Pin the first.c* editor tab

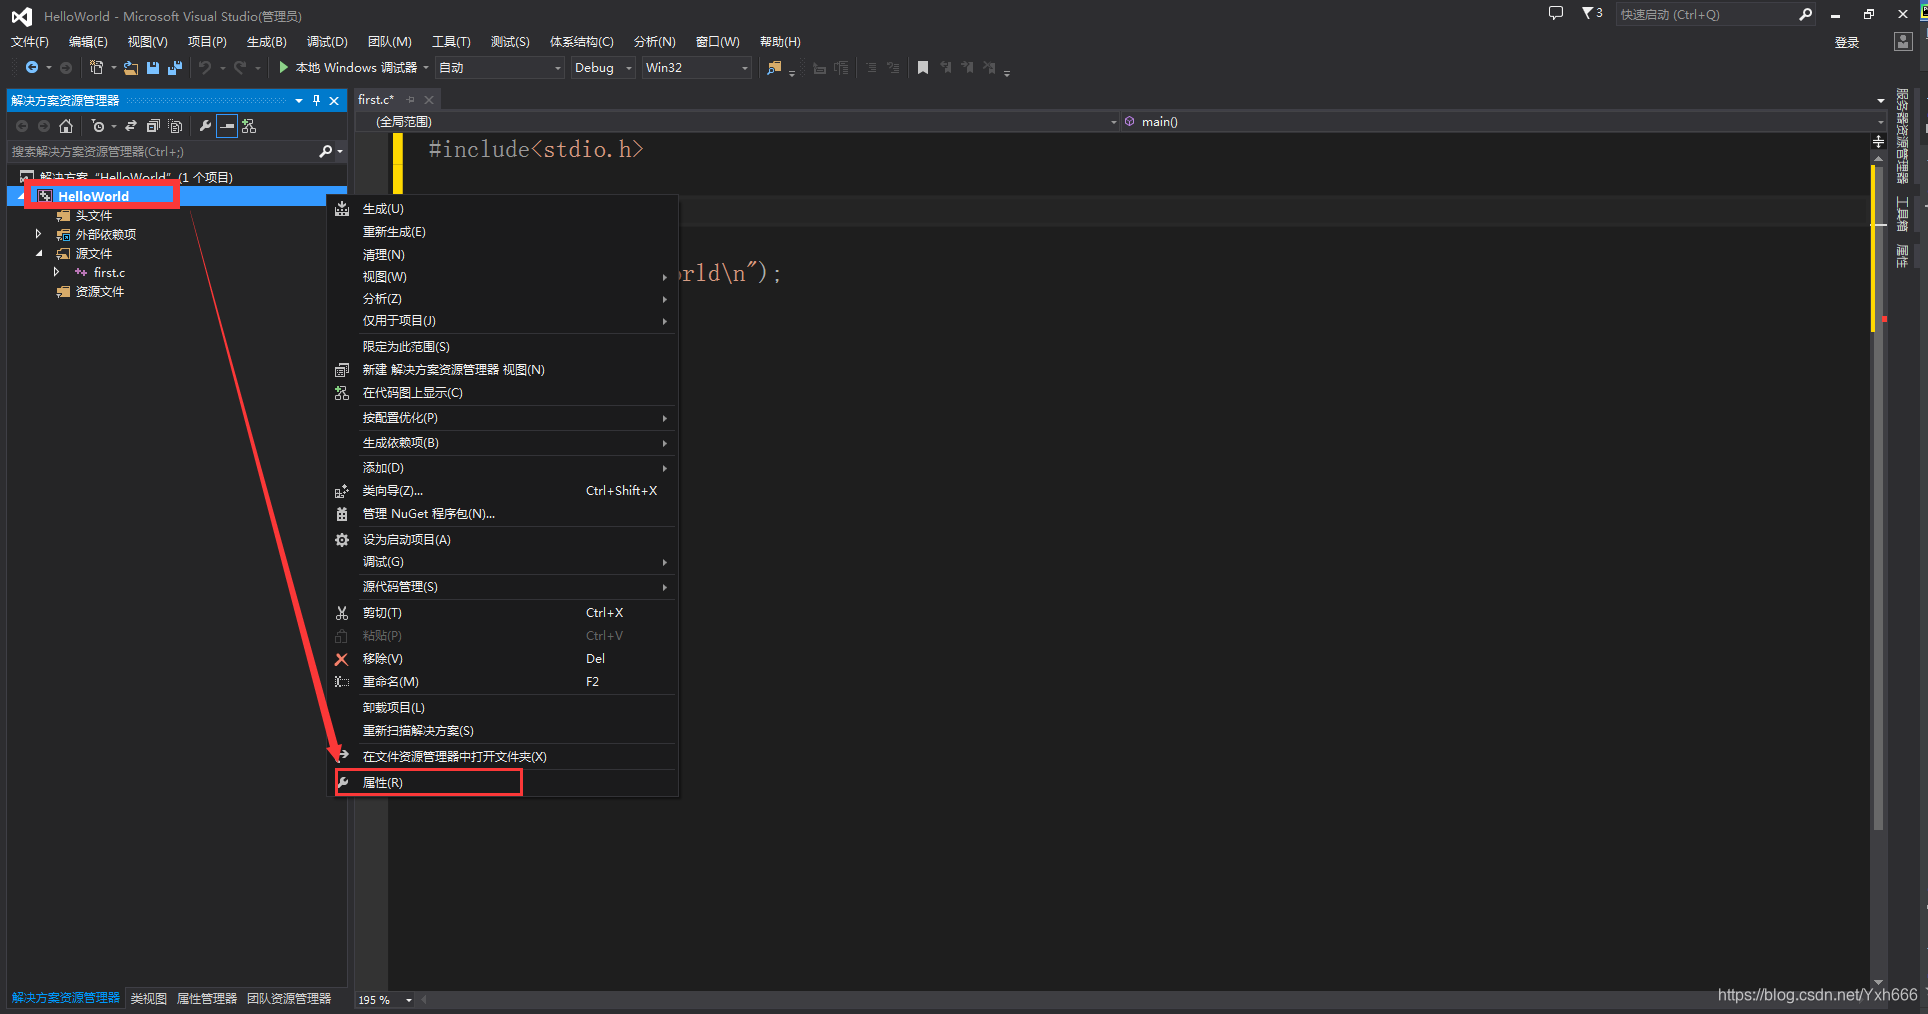[410, 100]
